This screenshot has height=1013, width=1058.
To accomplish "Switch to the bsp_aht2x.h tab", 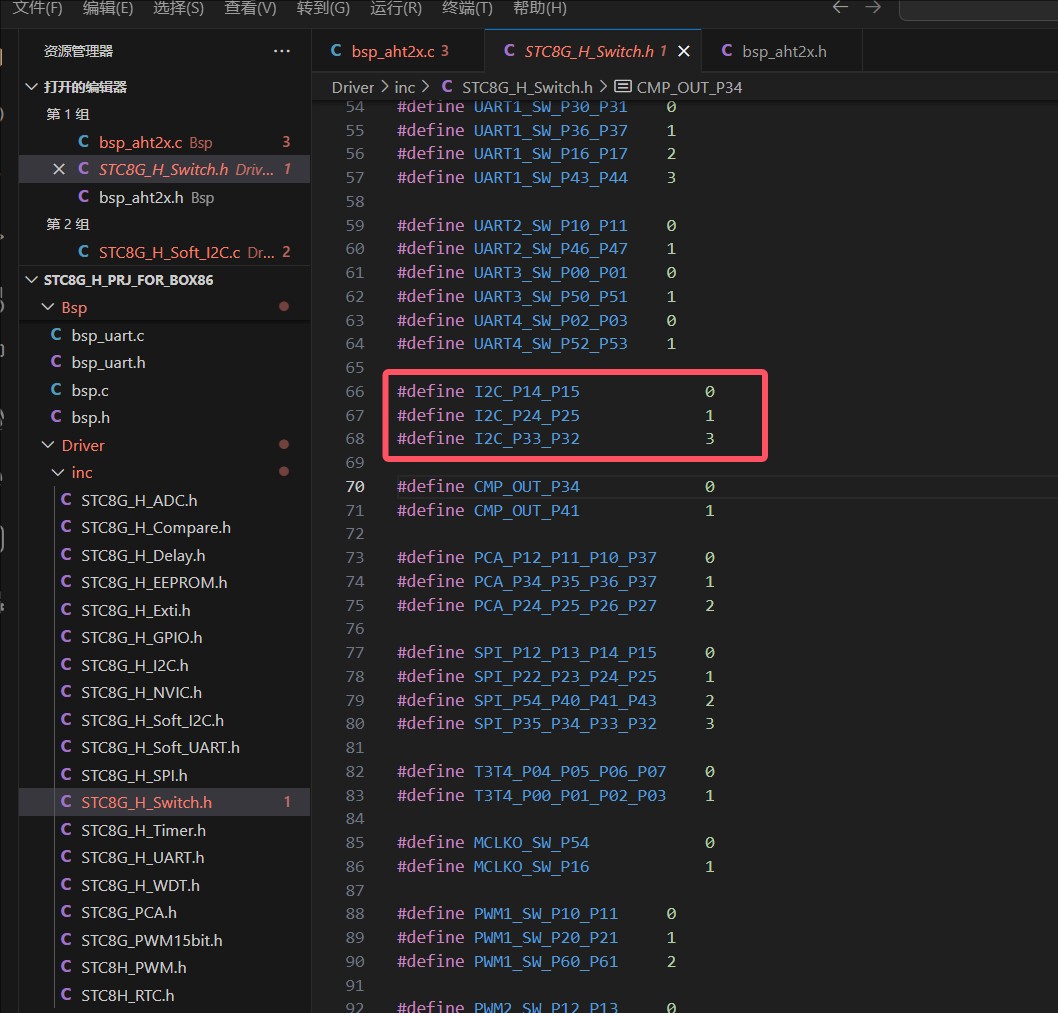I will (781, 51).
